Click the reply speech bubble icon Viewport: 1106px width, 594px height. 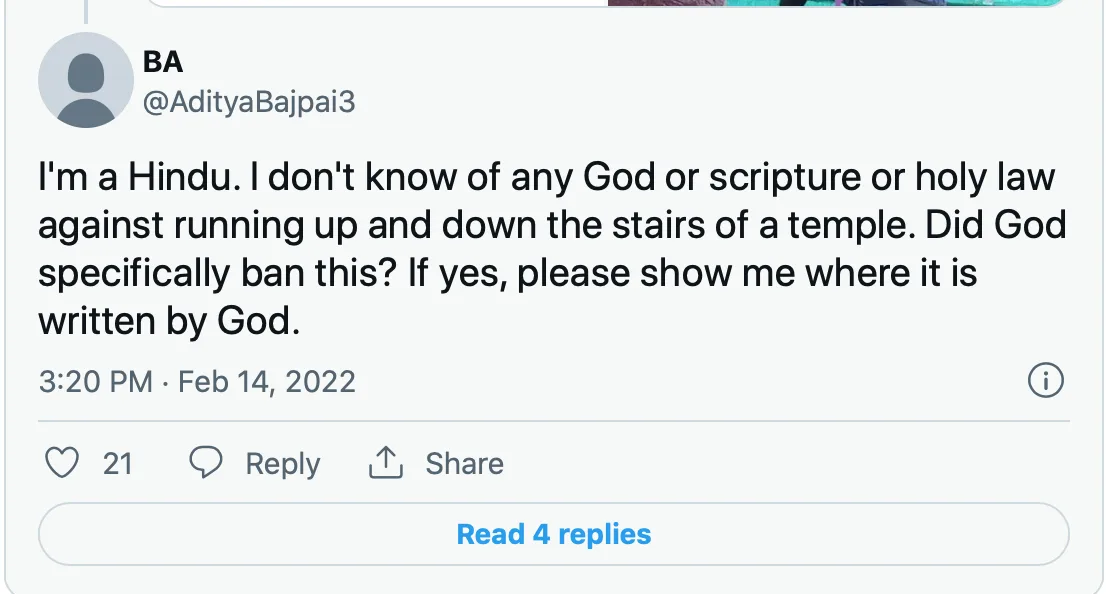point(206,463)
